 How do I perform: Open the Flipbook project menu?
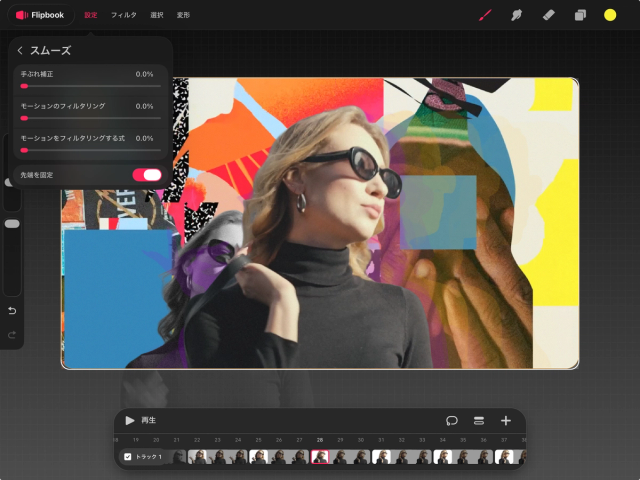pos(40,15)
